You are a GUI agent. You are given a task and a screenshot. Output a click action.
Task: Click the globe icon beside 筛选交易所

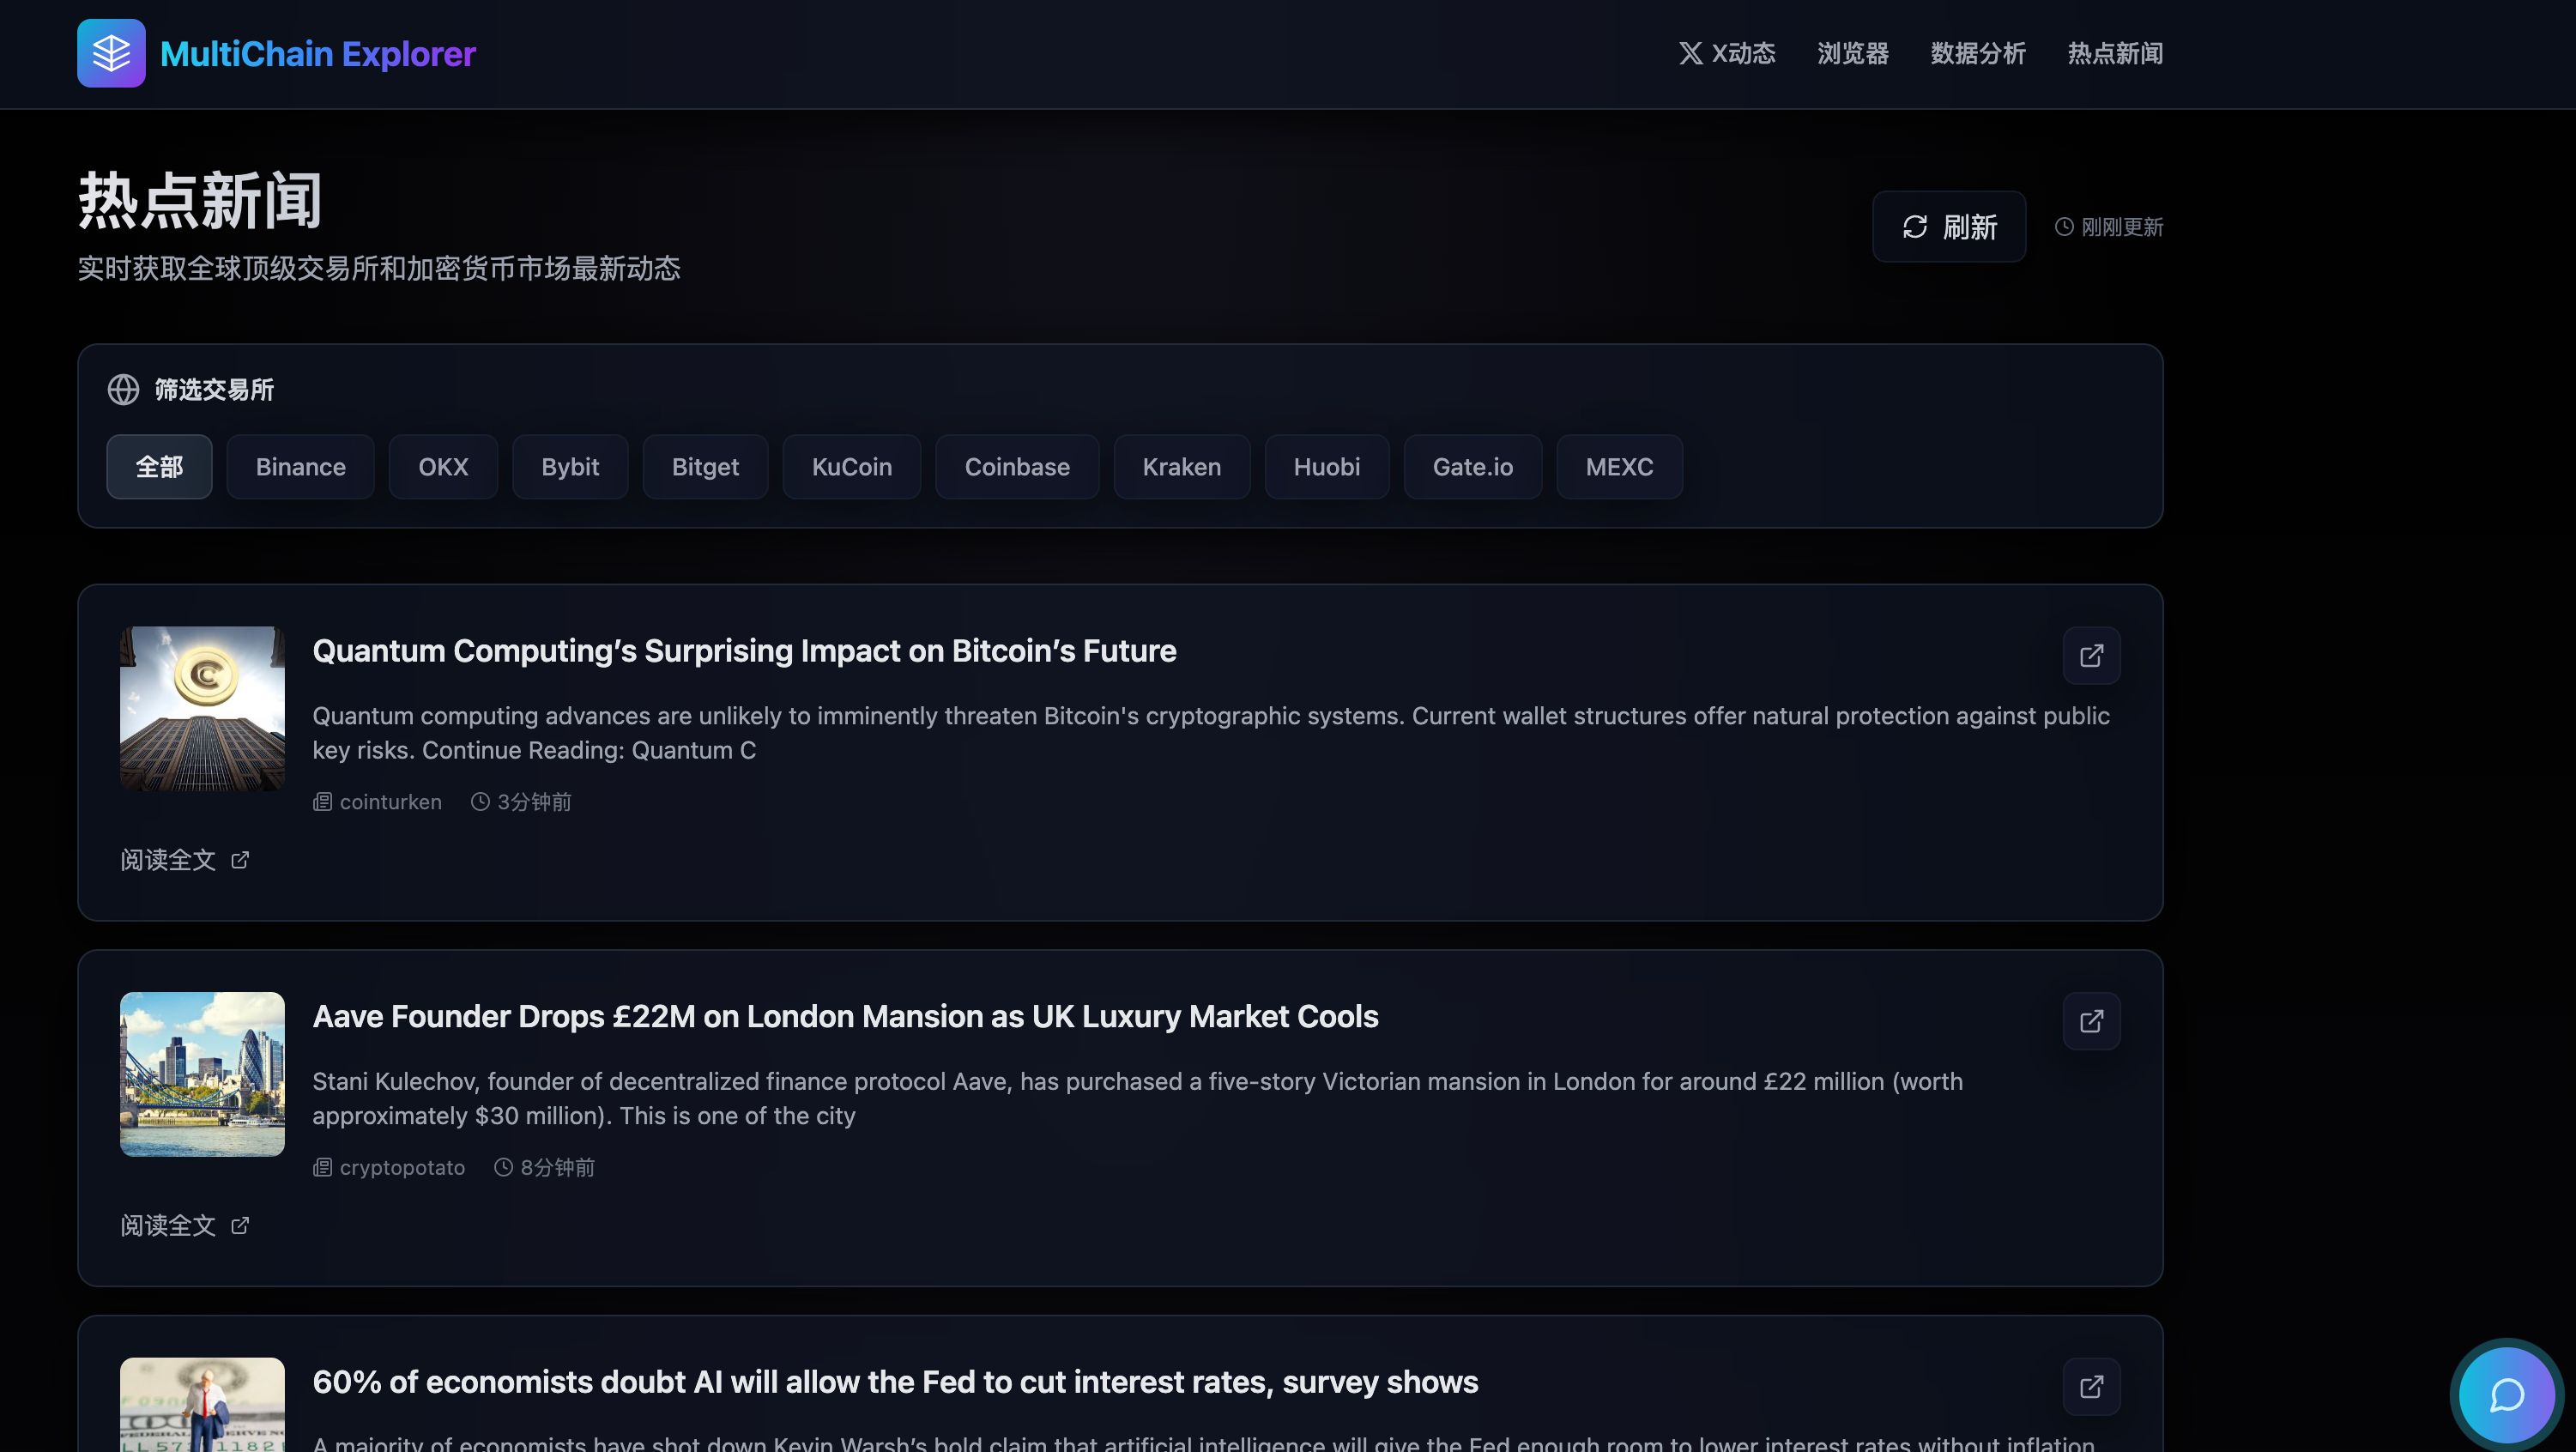coord(123,390)
